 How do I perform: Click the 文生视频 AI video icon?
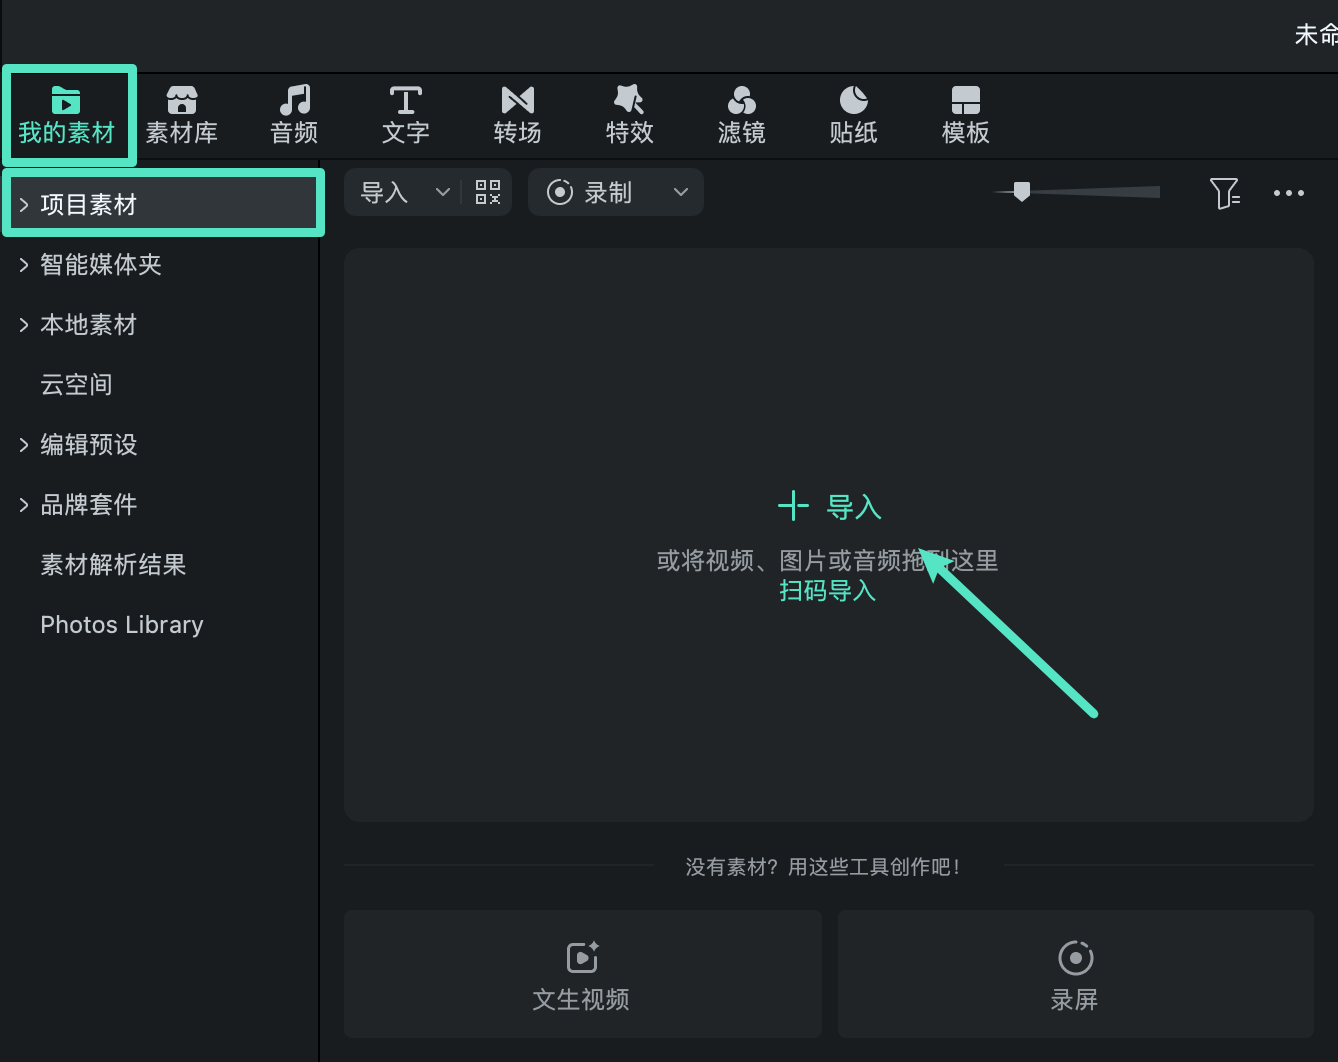[x=583, y=957]
